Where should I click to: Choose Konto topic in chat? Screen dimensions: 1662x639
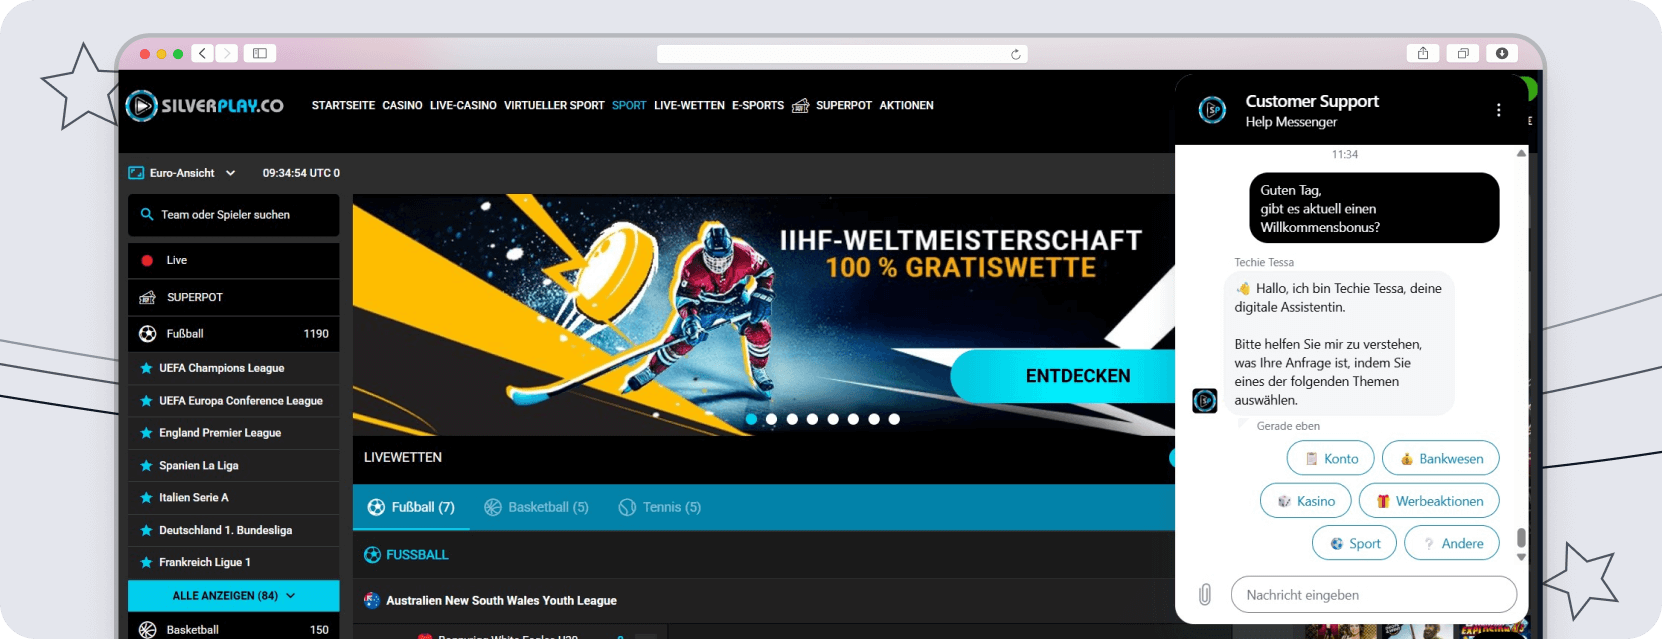(x=1330, y=459)
